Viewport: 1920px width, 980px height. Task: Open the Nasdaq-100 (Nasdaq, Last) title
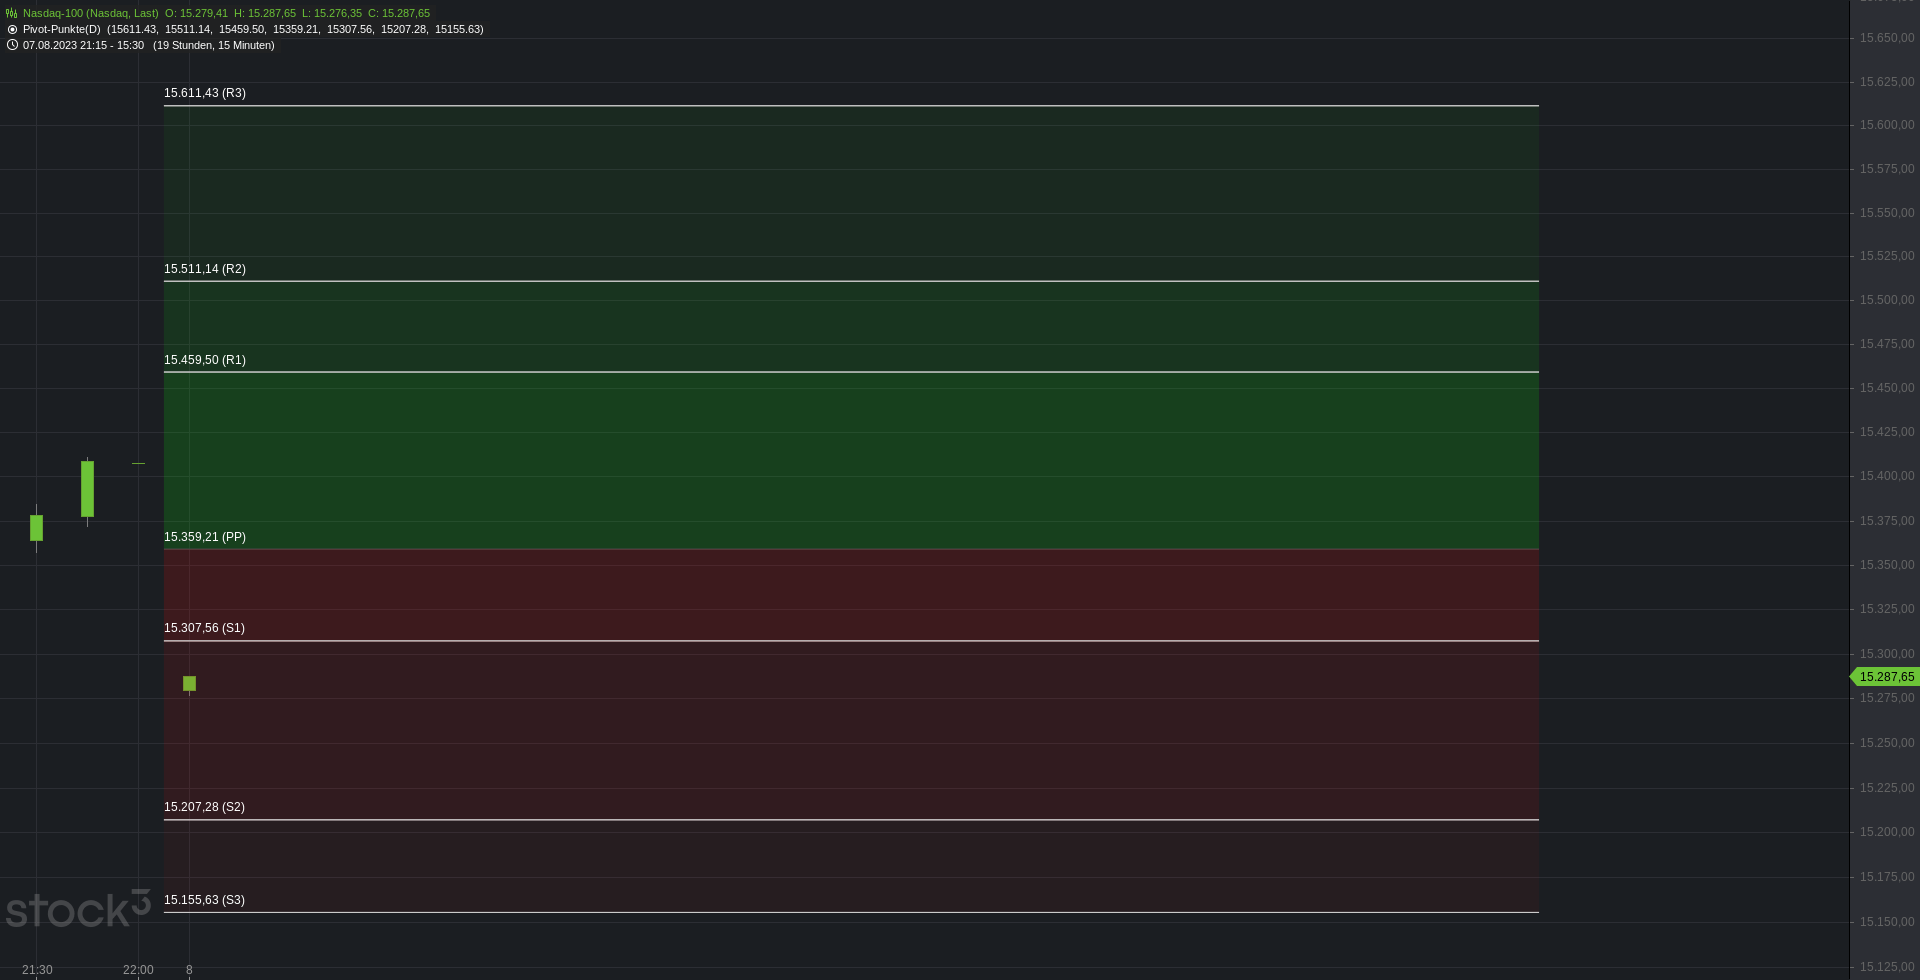tap(91, 13)
